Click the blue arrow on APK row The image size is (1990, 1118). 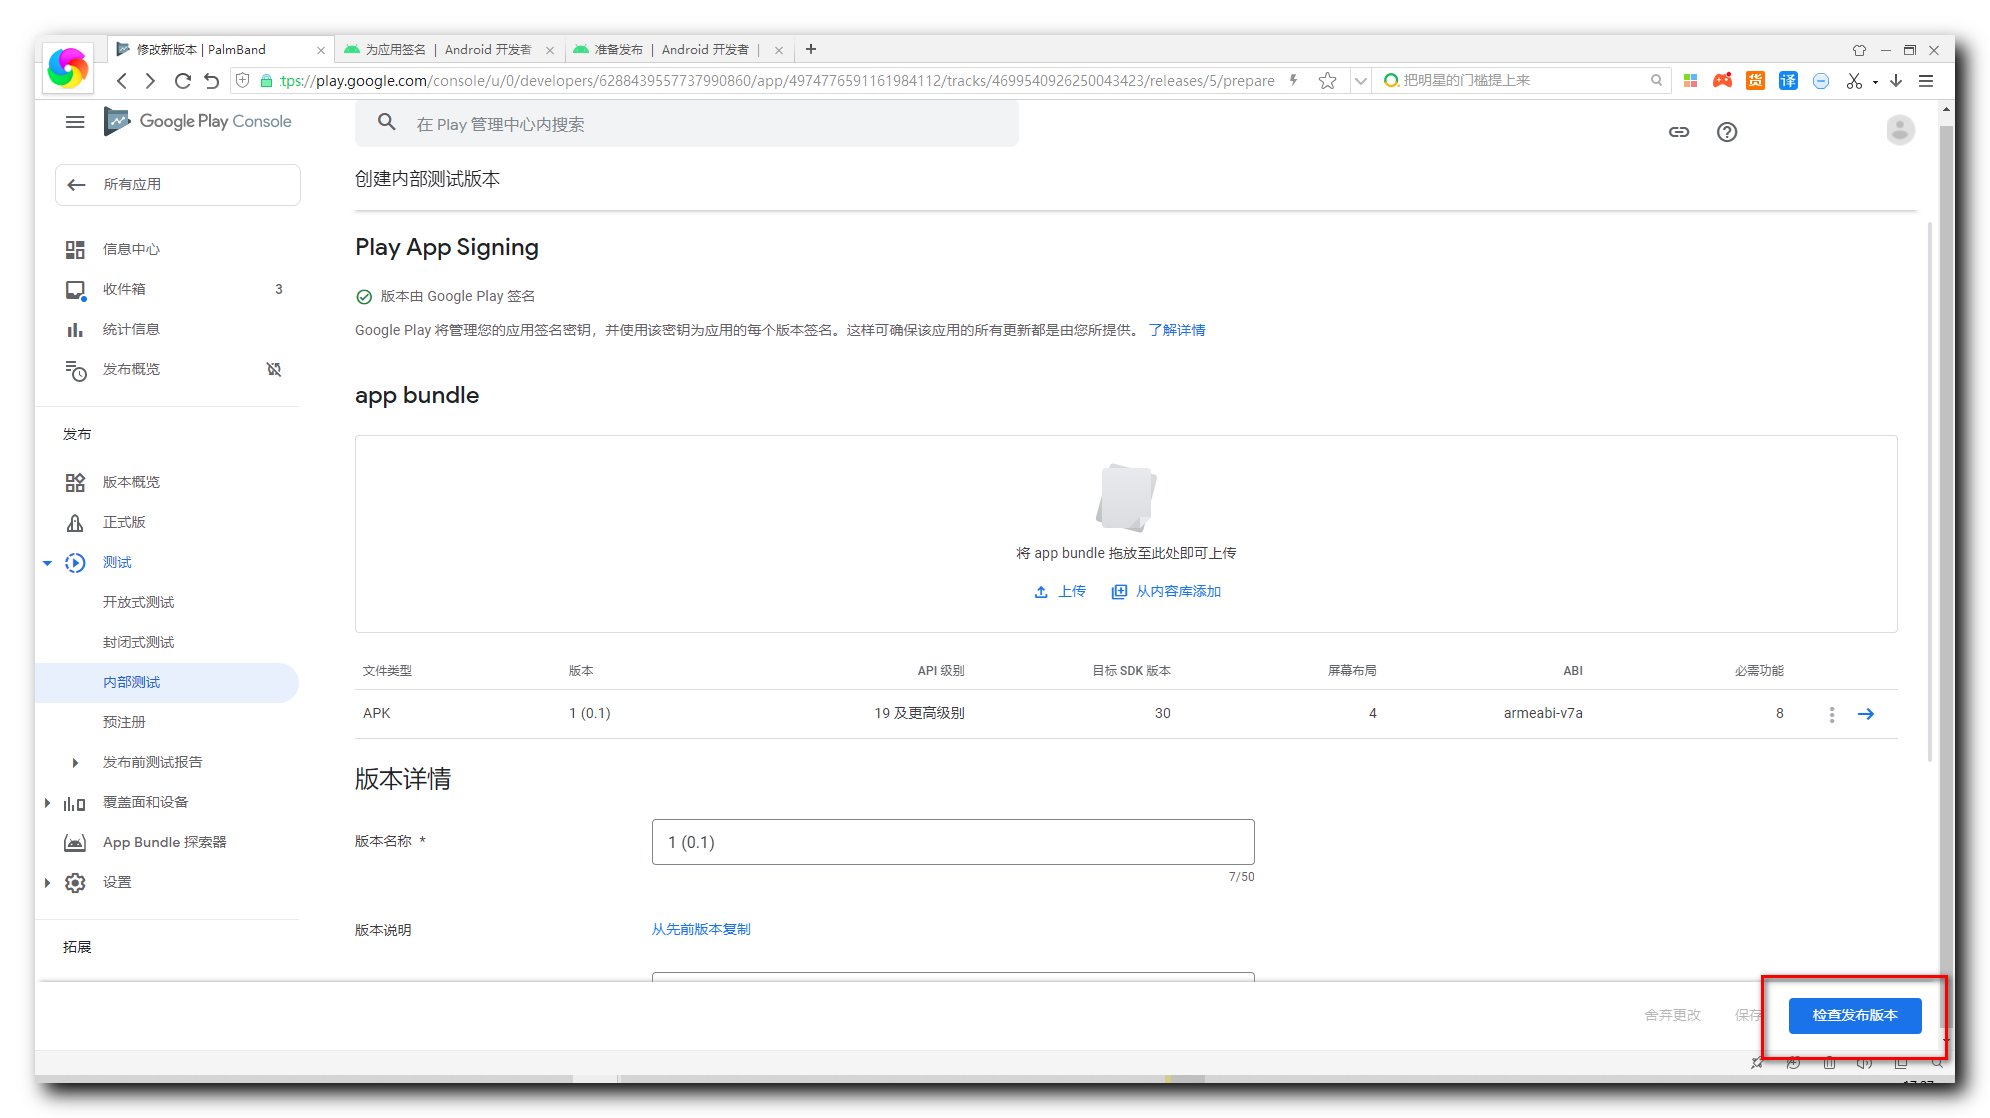1865,714
